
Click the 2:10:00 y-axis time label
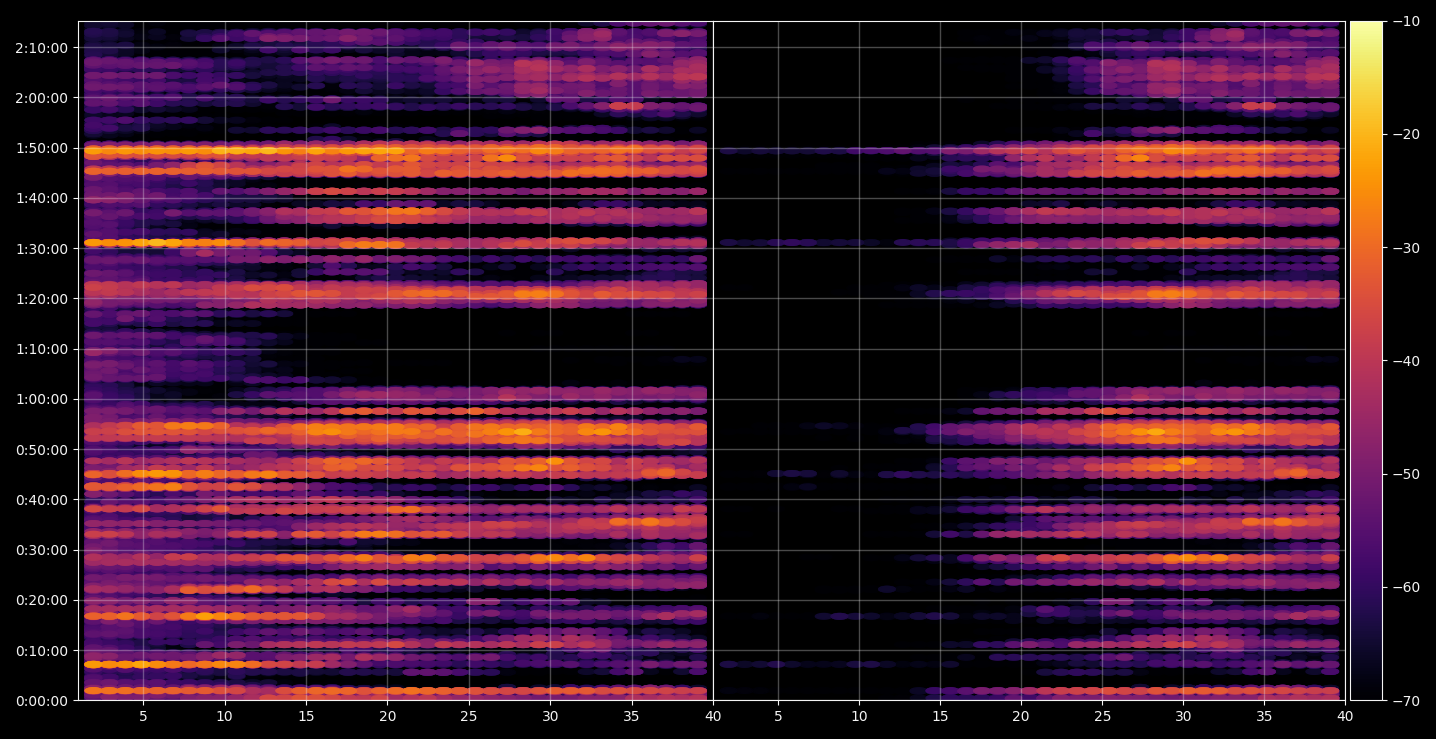coord(41,47)
